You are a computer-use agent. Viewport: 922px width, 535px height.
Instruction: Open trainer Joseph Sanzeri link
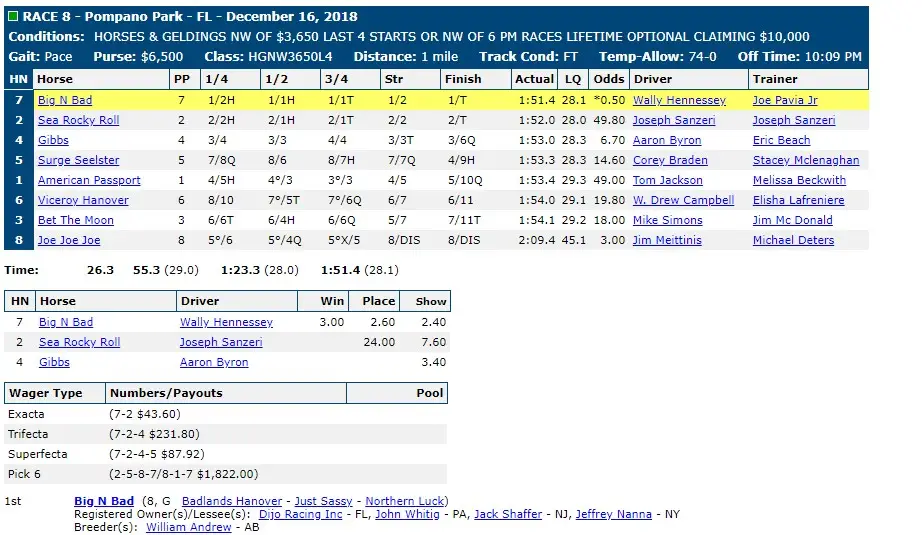point(794,120)
